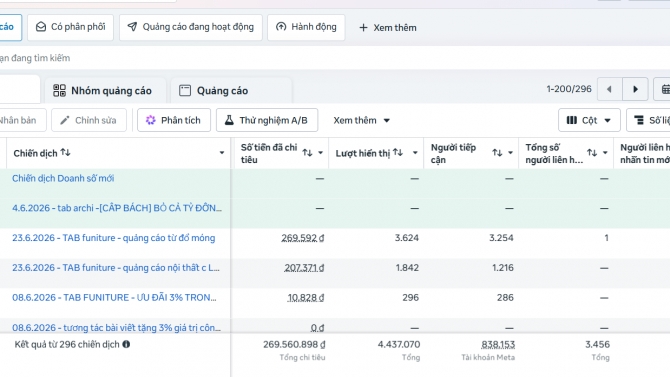This screenshot has width=670, height=377.
Task: Click reach value 1.216
Action: tap(502, 268)
